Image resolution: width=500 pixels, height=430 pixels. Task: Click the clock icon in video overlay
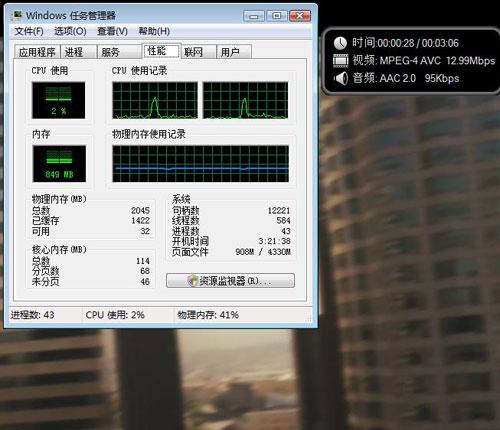tap(340, 43)
